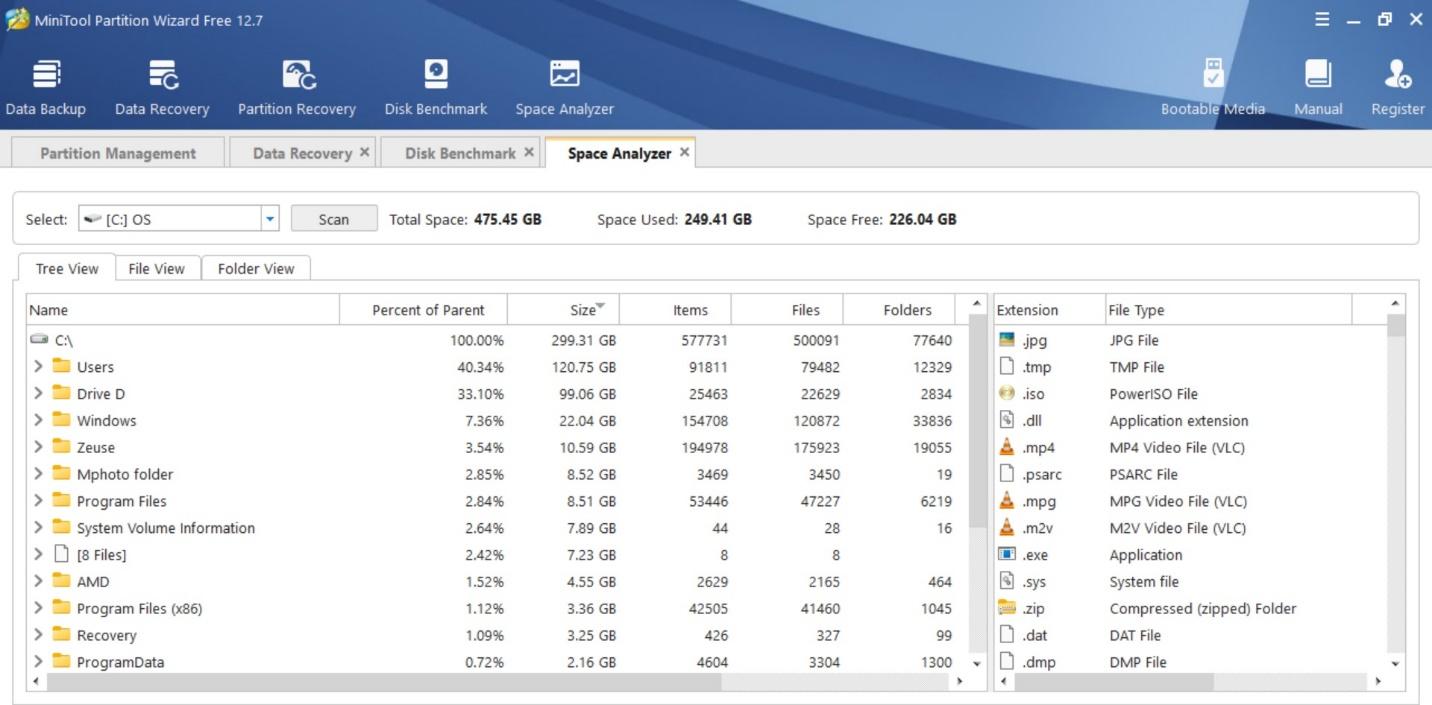Sort by the Items column header

click(676, 310)
